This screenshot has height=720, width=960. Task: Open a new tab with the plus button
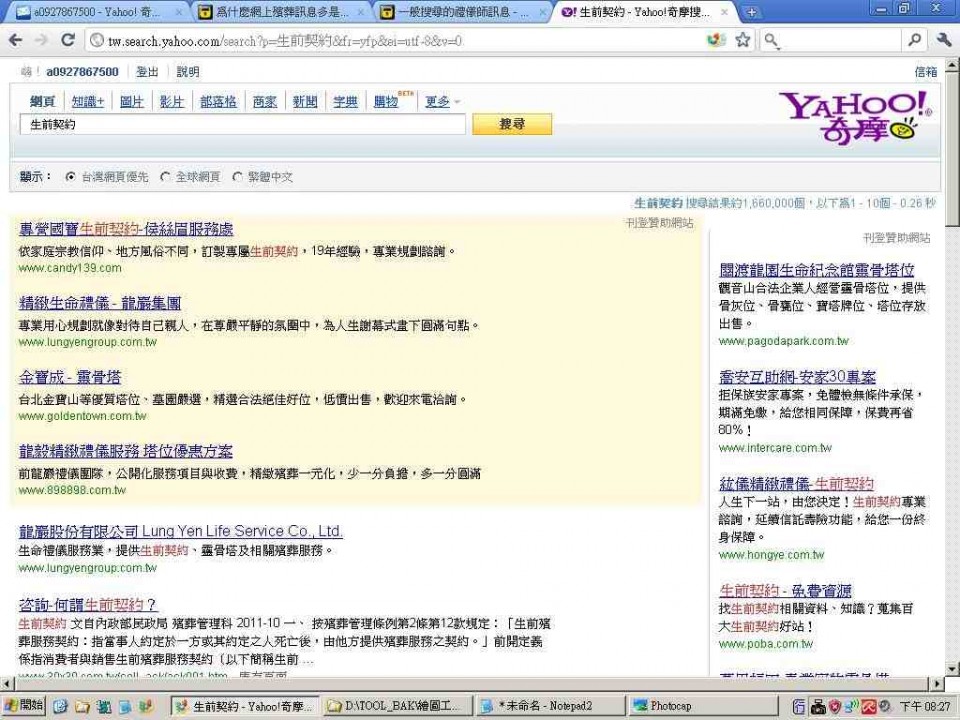click(752, 12)
